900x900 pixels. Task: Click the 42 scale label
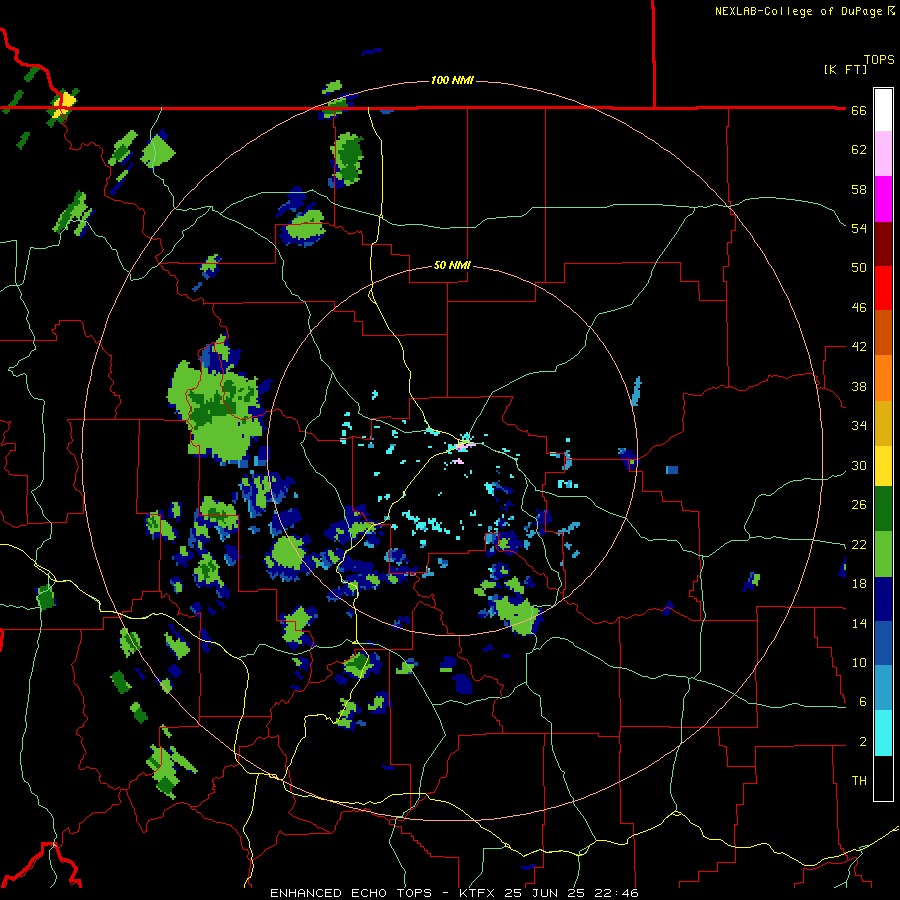pos(859,347)
